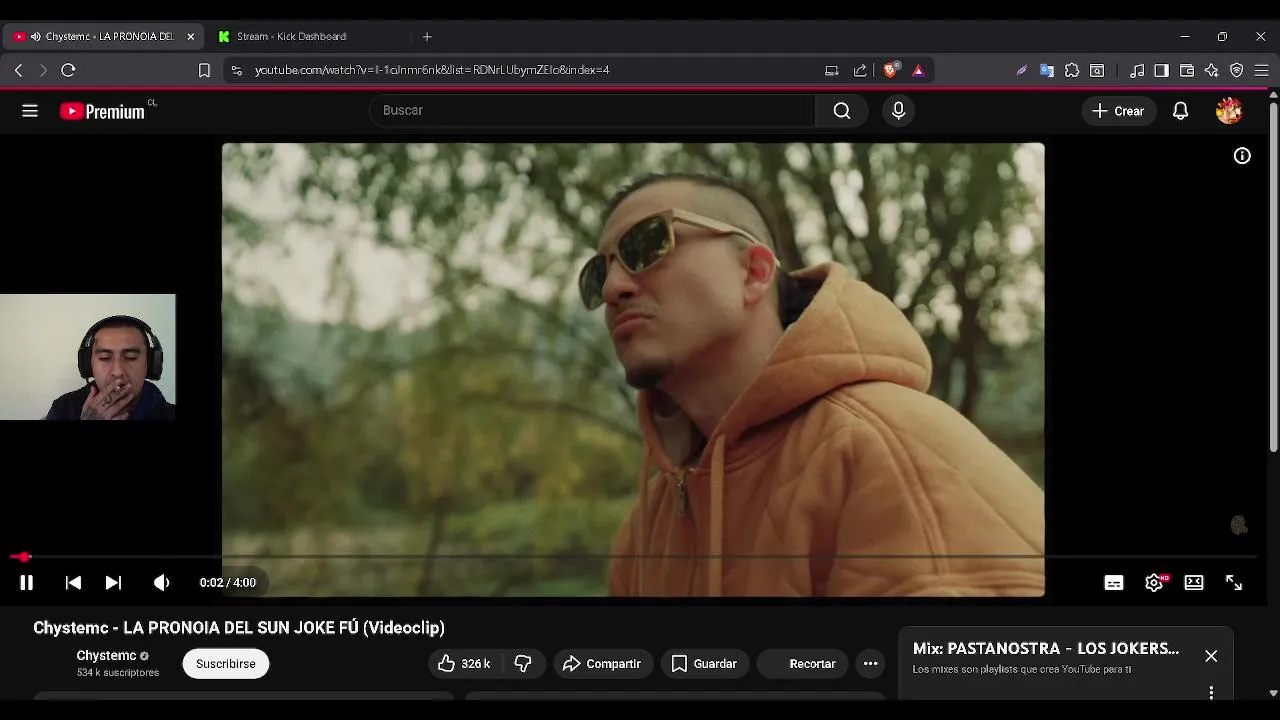The image size is (1280, 720).
Task: Skip to the next video
Action: click(x=113, y=583)
